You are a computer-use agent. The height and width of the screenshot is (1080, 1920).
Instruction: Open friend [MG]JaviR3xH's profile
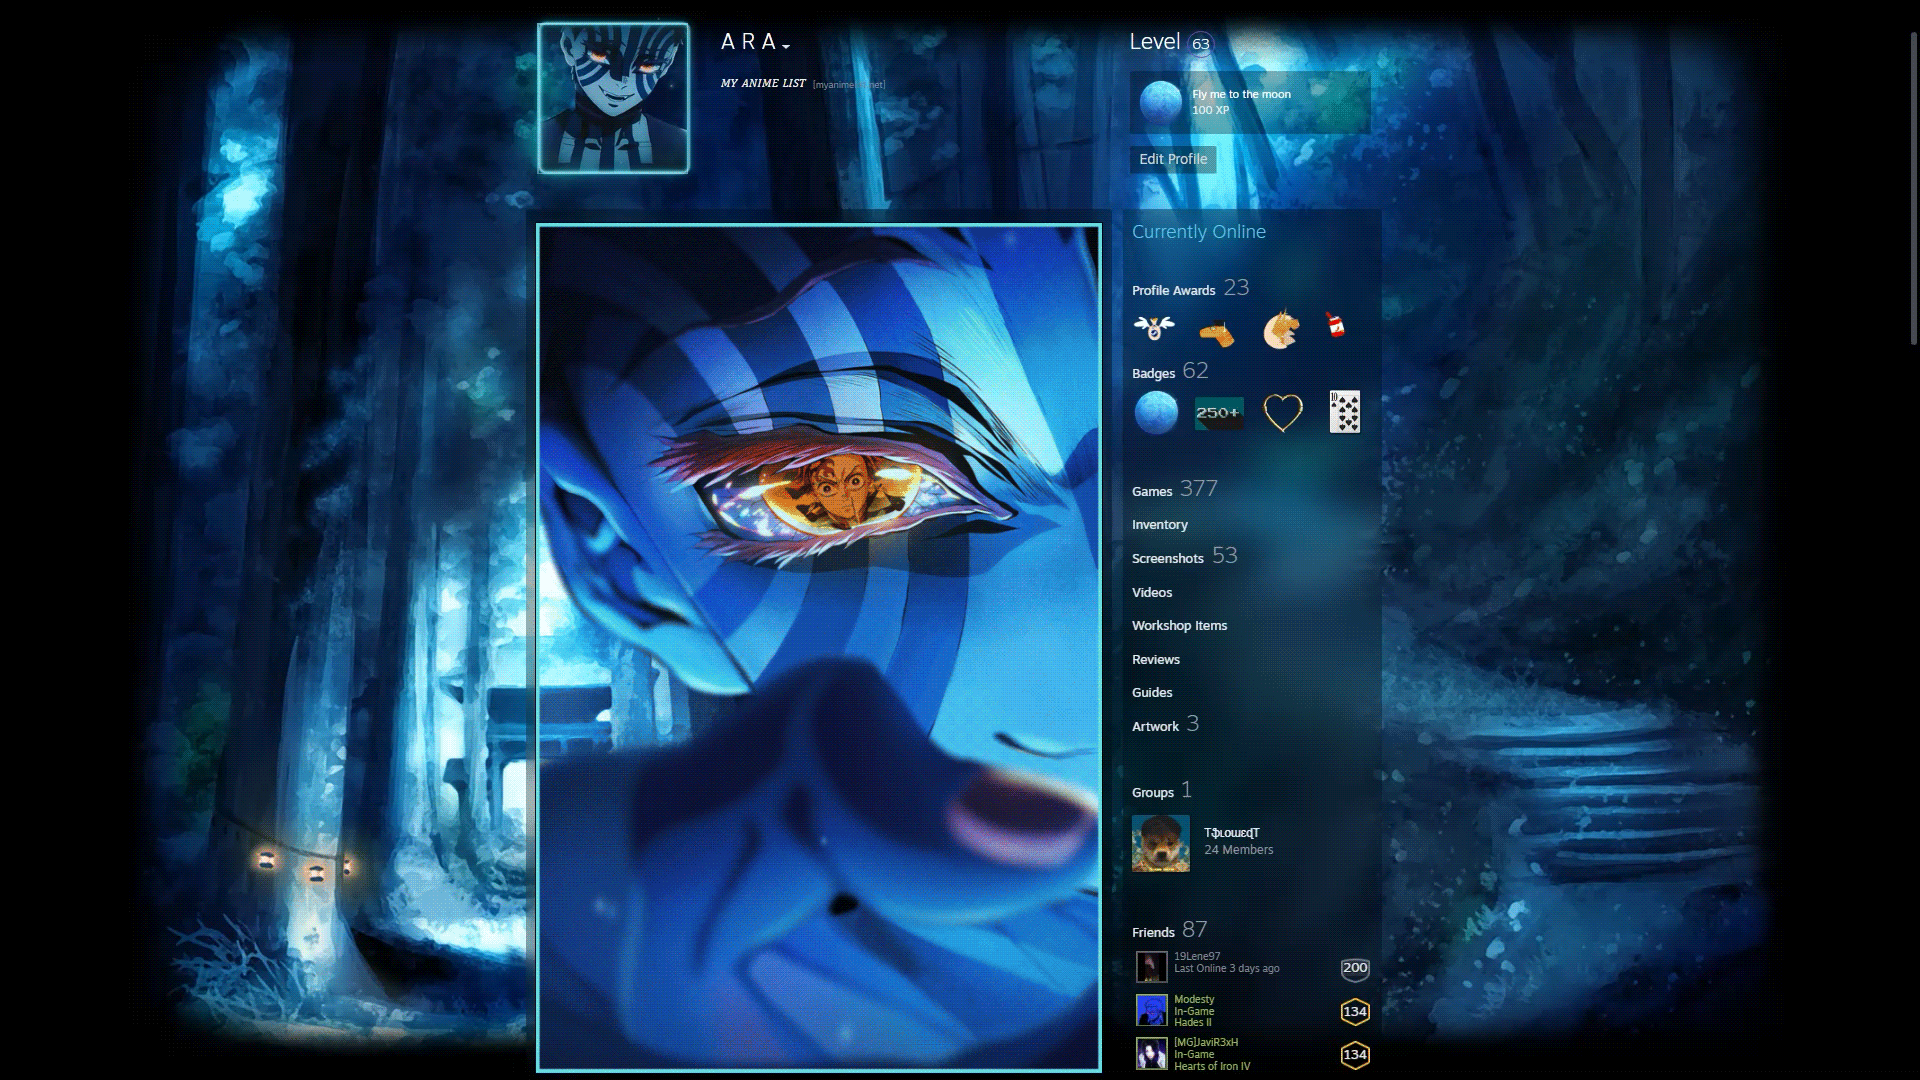(1206, 1042)
